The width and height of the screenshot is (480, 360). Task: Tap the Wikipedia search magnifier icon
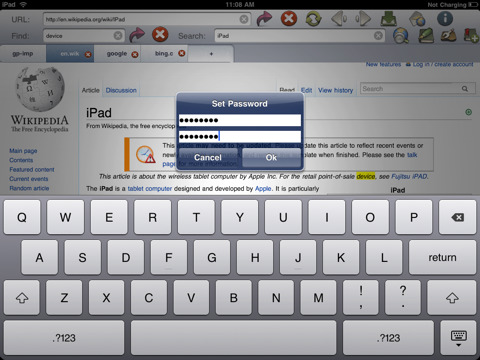[465, 89]
